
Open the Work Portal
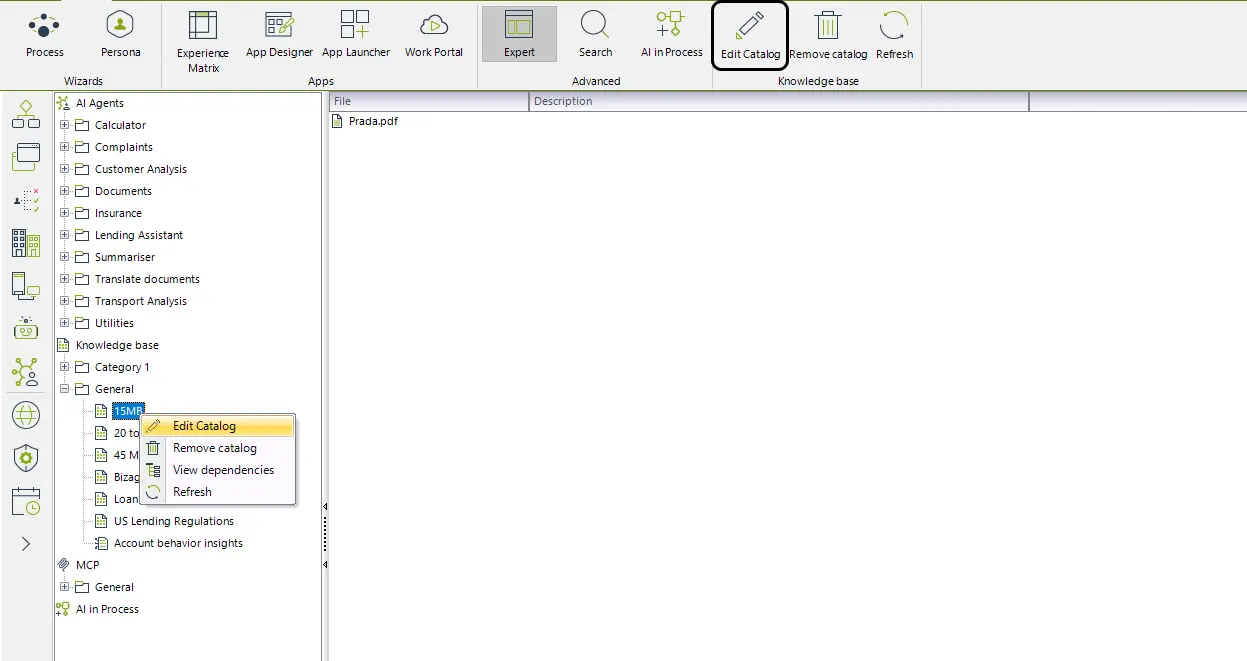tap(434, 36)
